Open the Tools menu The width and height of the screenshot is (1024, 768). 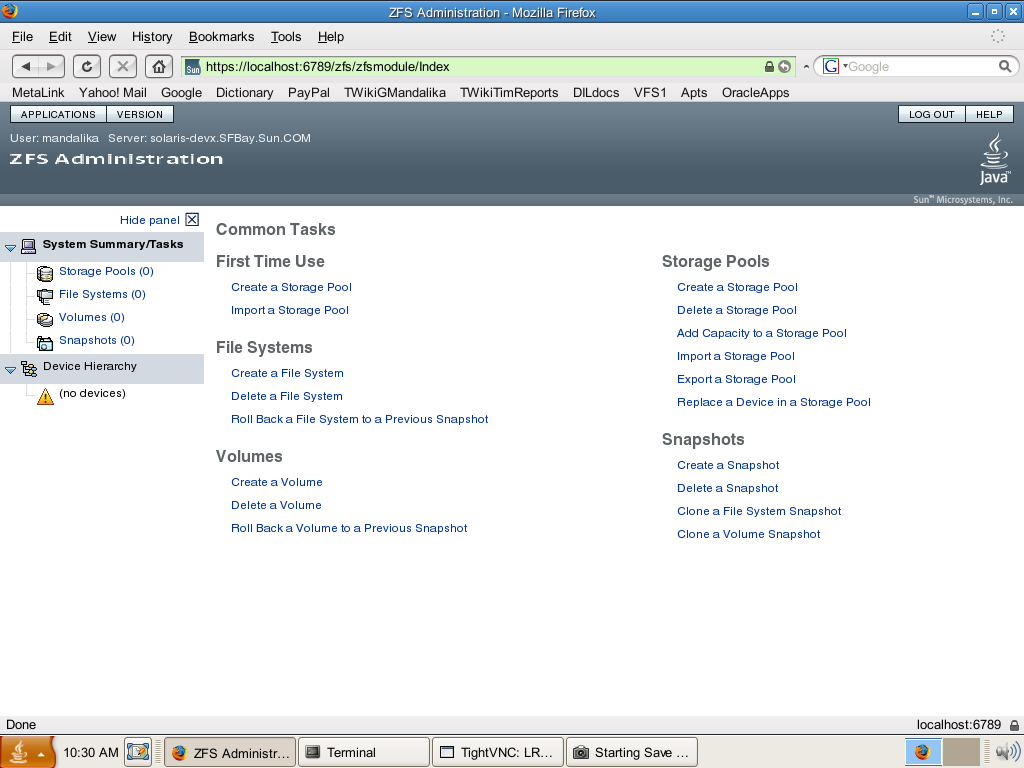286,37
